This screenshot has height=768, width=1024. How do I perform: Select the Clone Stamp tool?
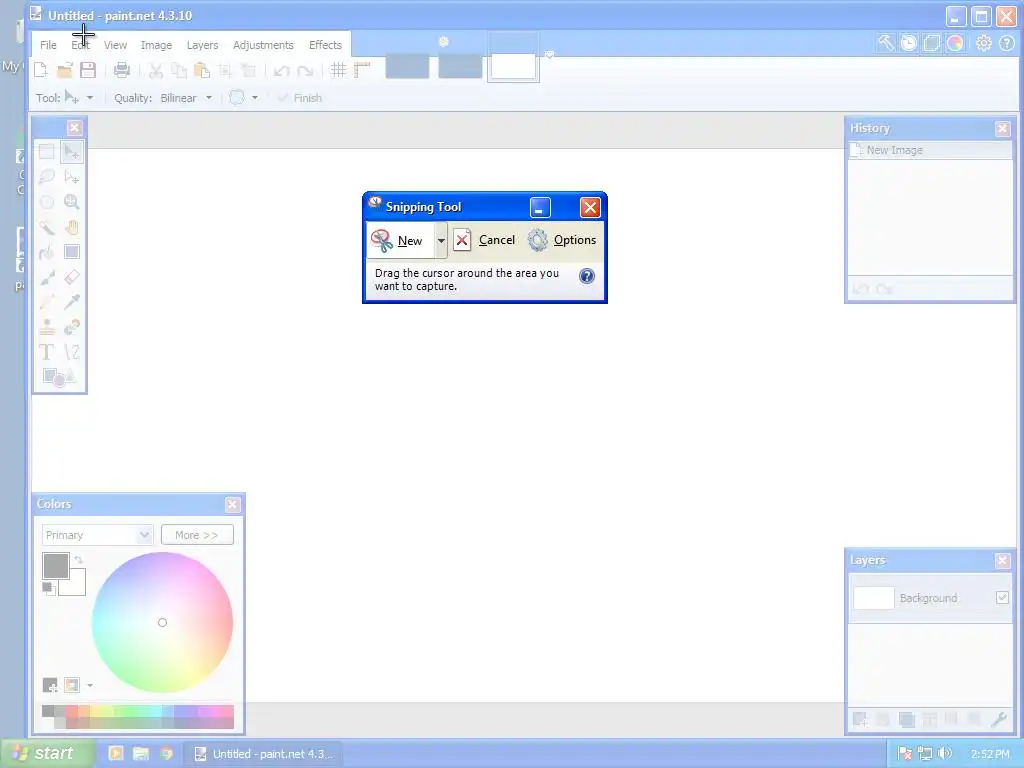(x=46, y=327)
